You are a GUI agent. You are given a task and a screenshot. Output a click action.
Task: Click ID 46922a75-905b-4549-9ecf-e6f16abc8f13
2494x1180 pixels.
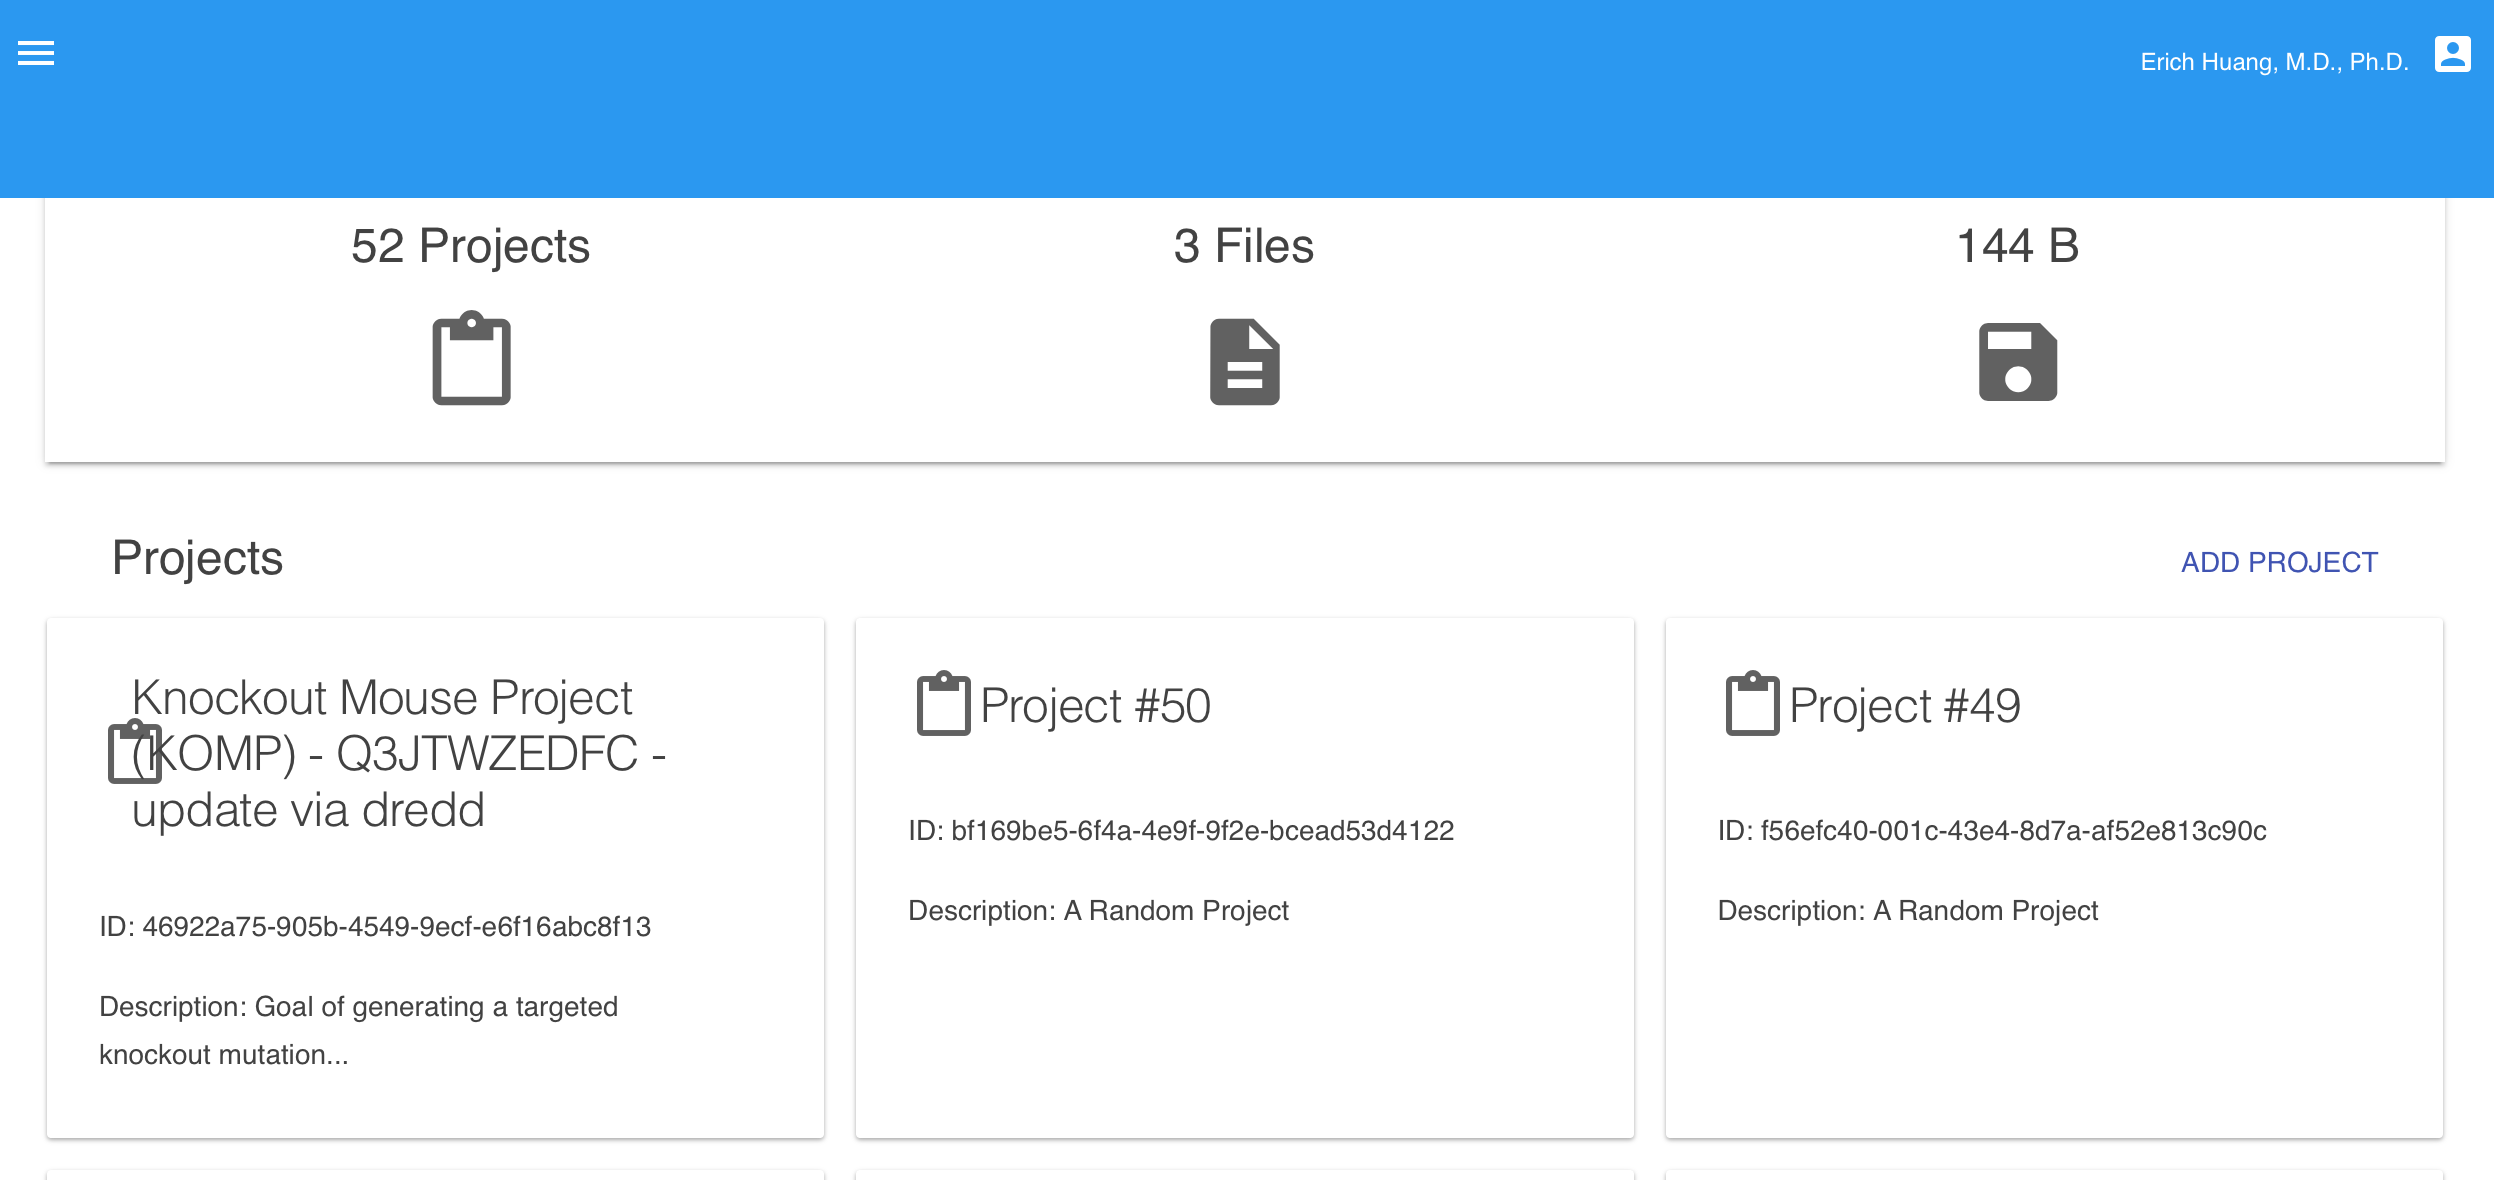point(375,927)
